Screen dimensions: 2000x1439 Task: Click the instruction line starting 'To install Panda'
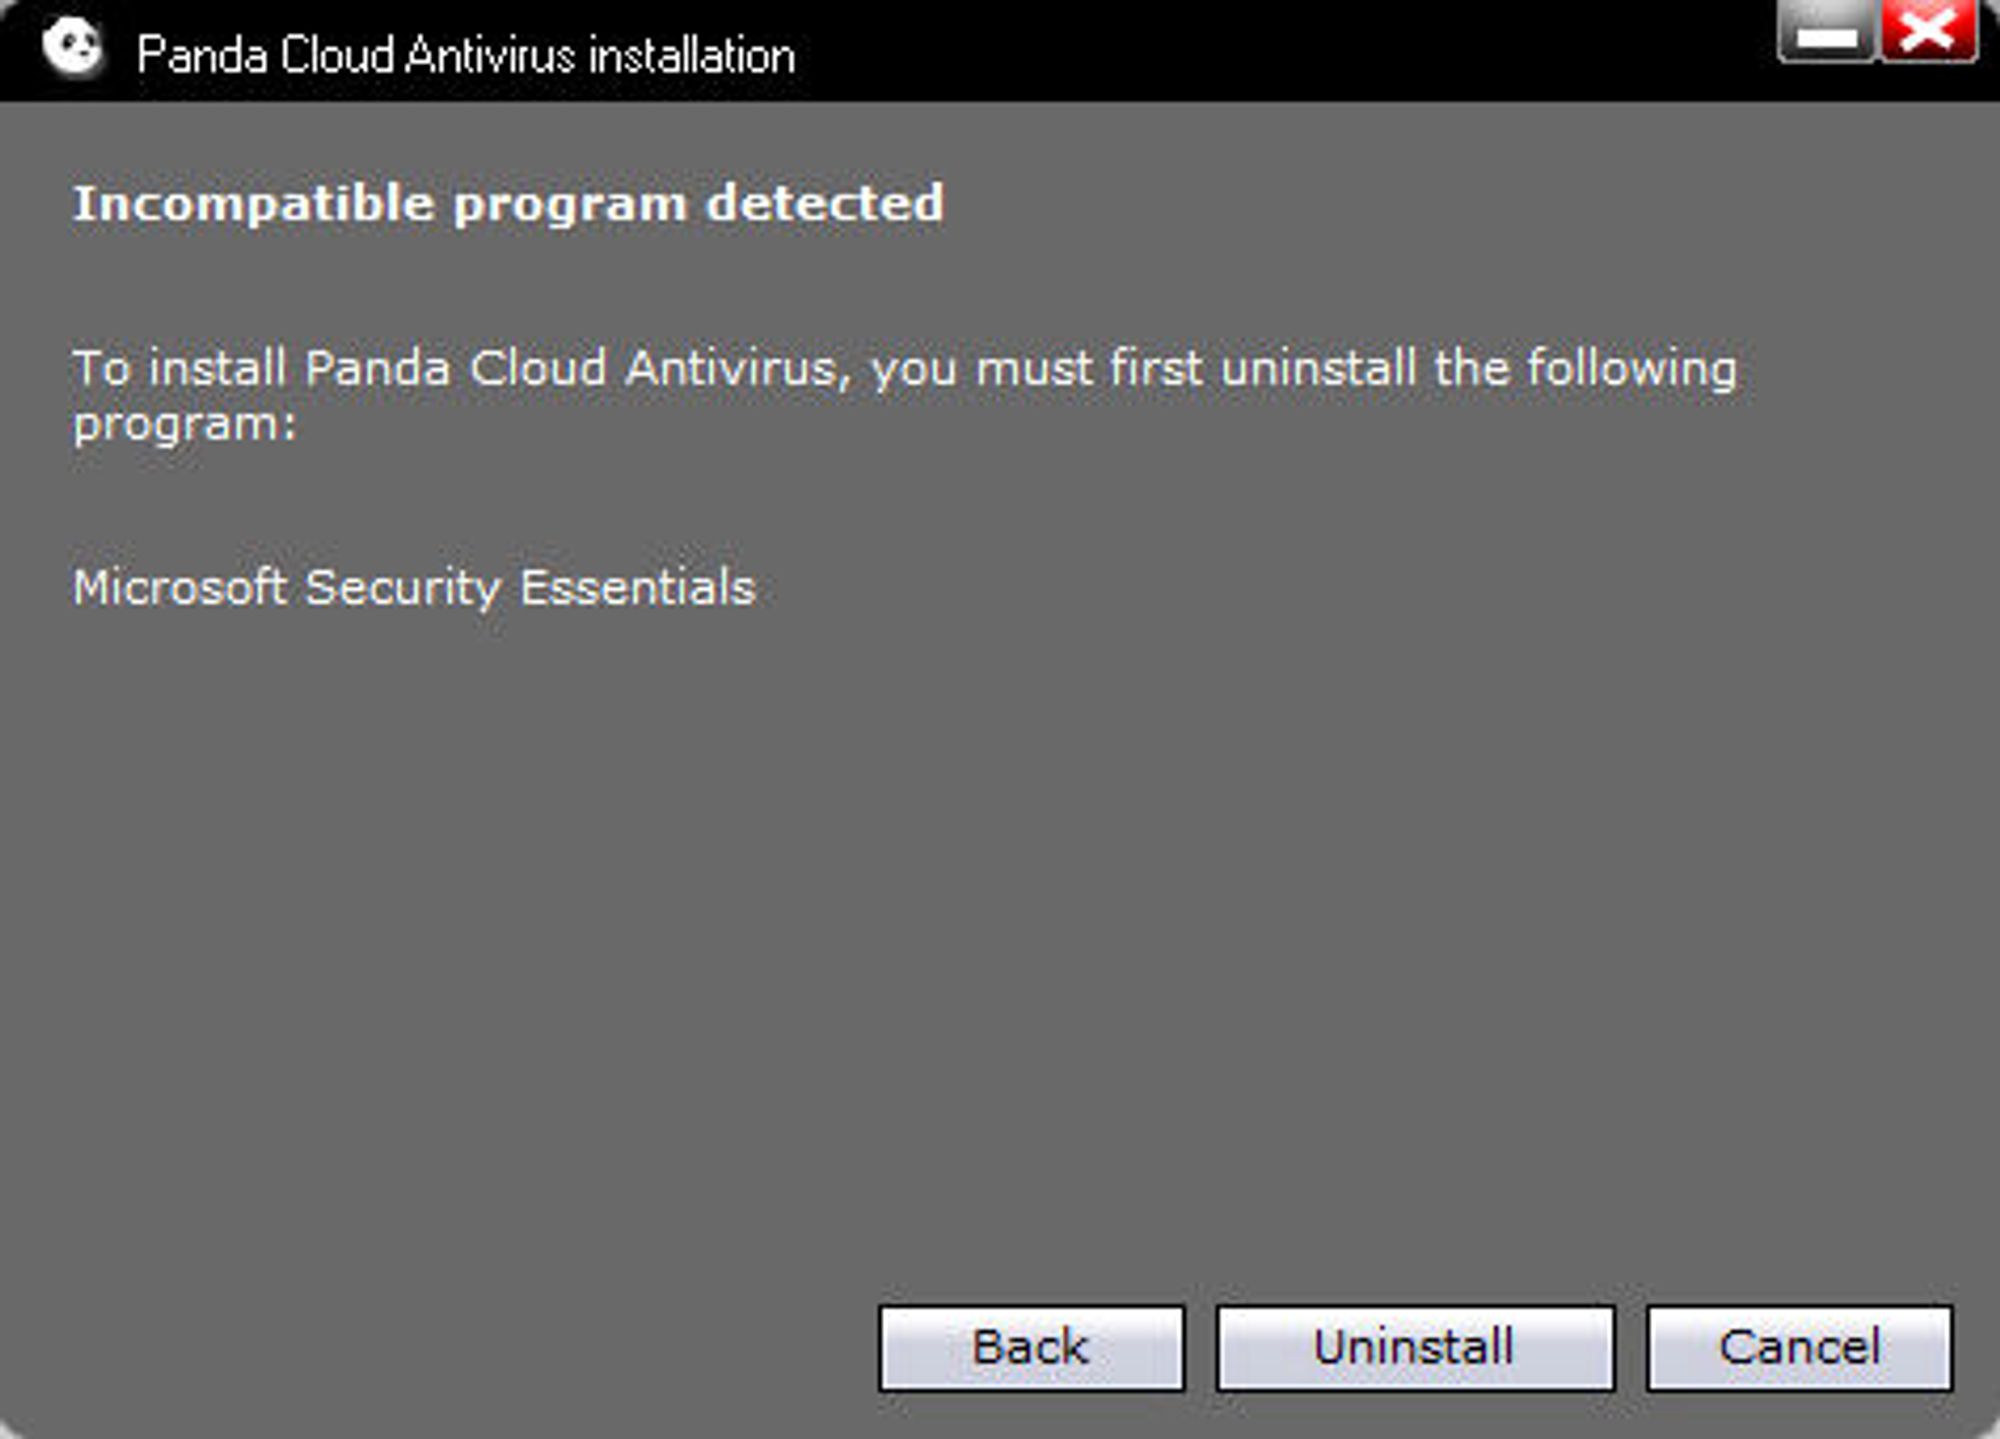click(905, 395)
